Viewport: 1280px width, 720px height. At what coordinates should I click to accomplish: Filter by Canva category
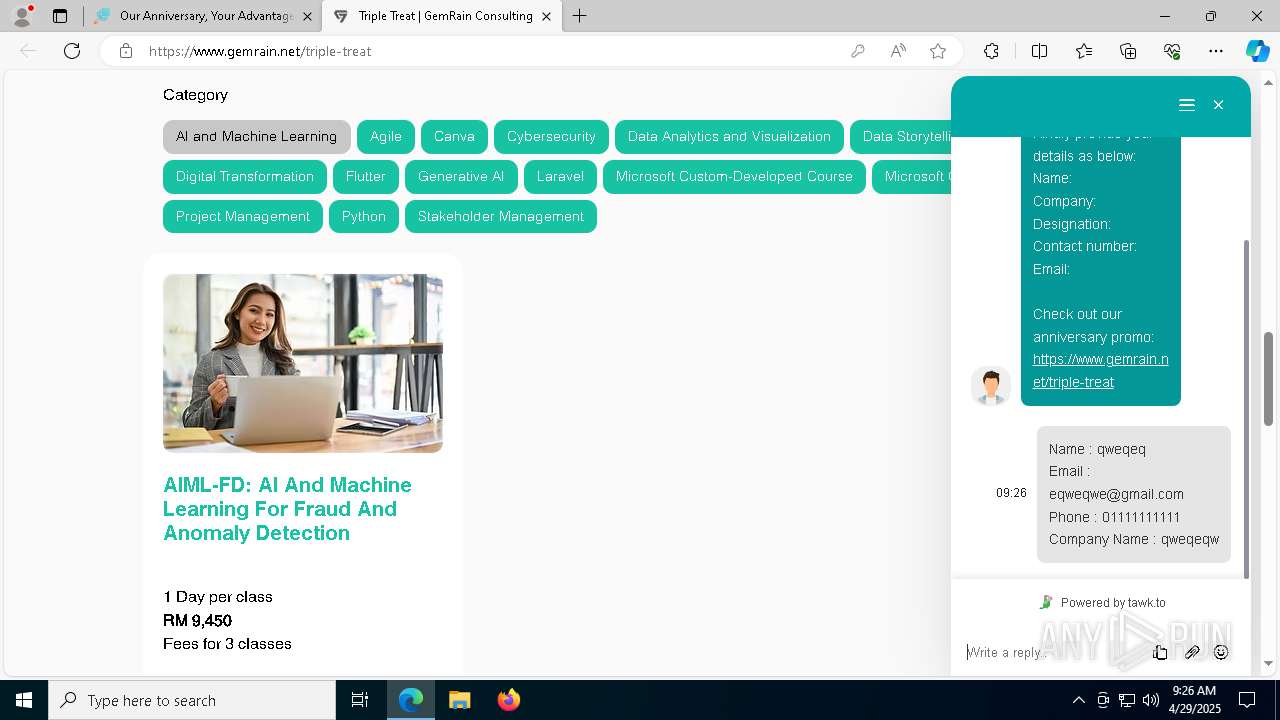coord(454,136)
